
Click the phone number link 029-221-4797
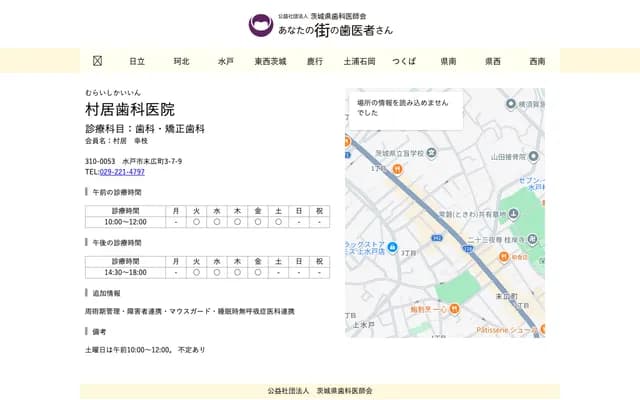(122, 172)
